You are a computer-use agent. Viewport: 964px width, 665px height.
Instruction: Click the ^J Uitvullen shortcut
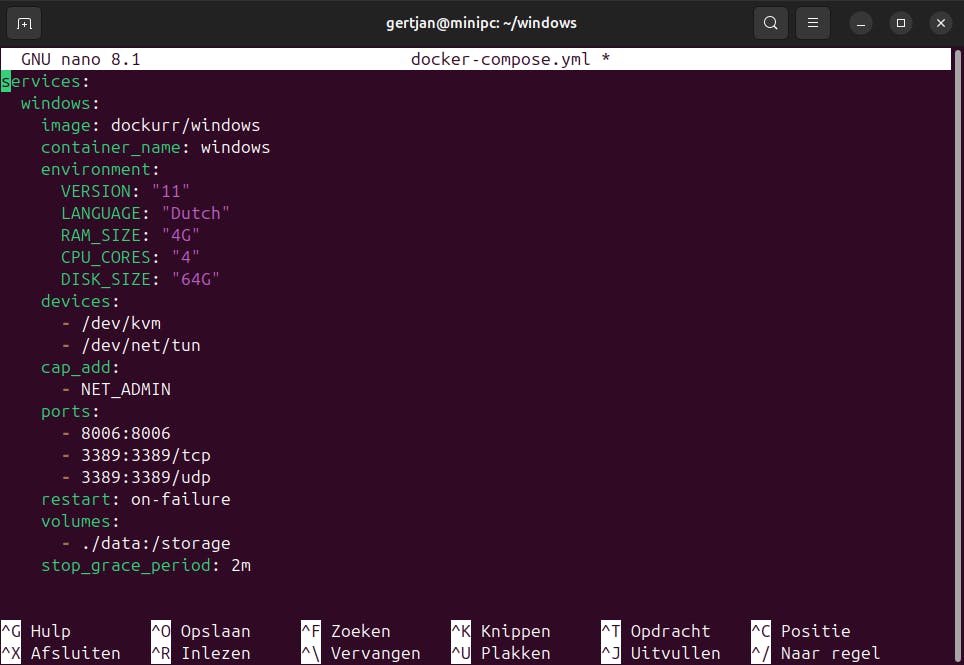pyautogui.click(x=661, y=653)
